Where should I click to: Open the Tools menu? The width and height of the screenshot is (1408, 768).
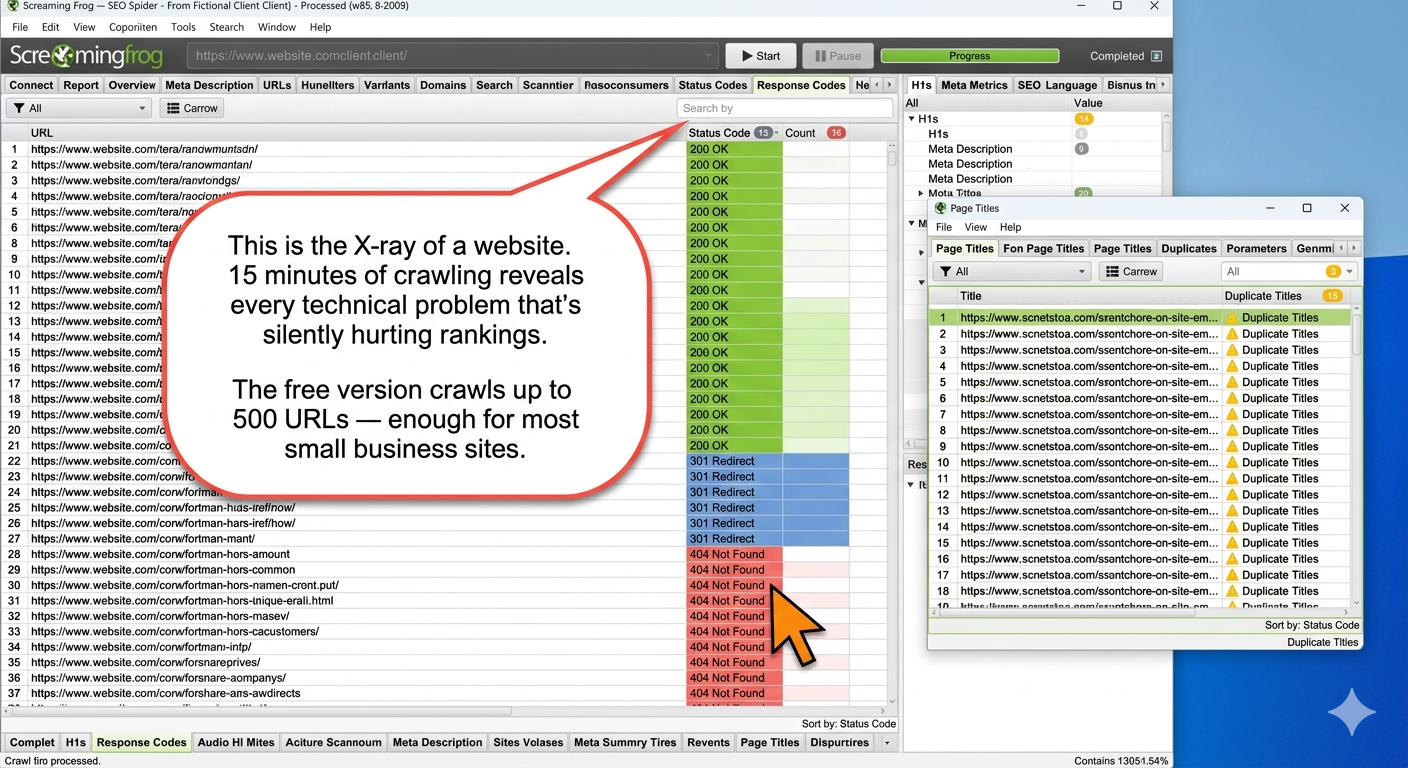pos(183,27)
